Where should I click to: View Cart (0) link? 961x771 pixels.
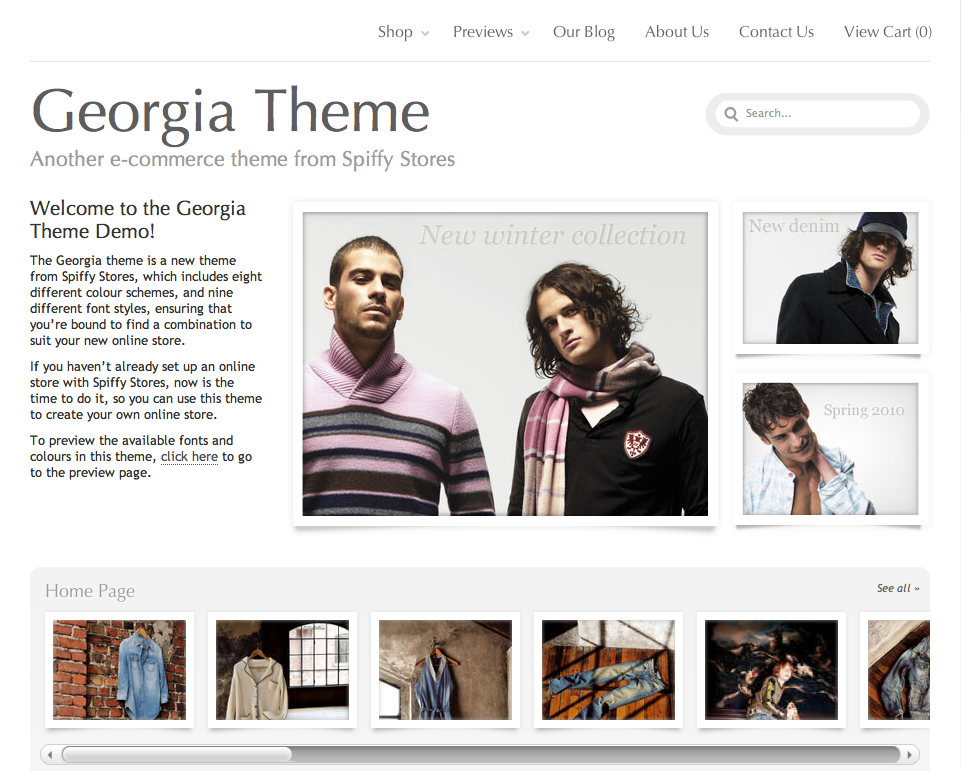[x=887, y=32]
